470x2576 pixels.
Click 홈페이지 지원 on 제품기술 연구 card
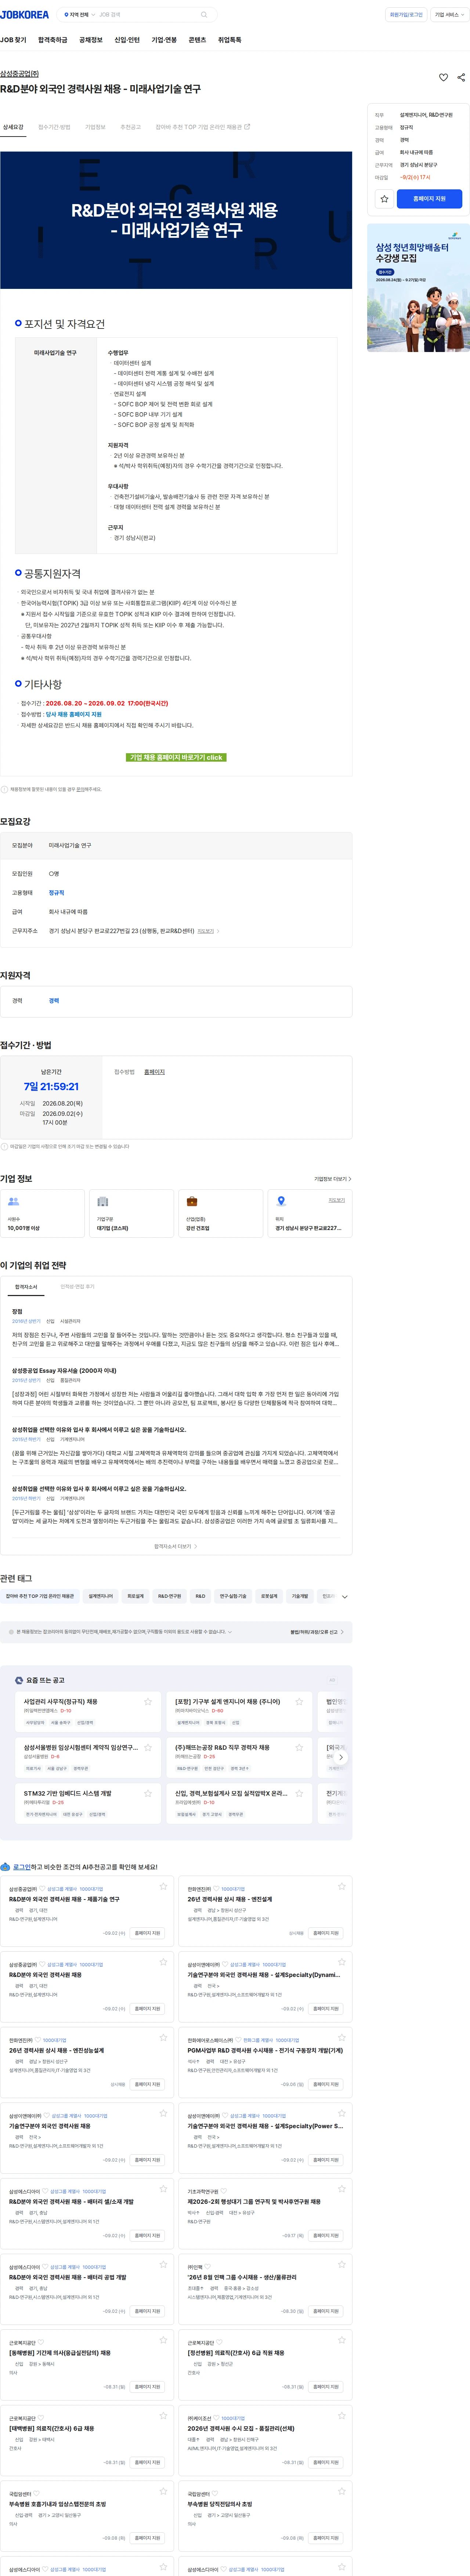coord(147,1933)
